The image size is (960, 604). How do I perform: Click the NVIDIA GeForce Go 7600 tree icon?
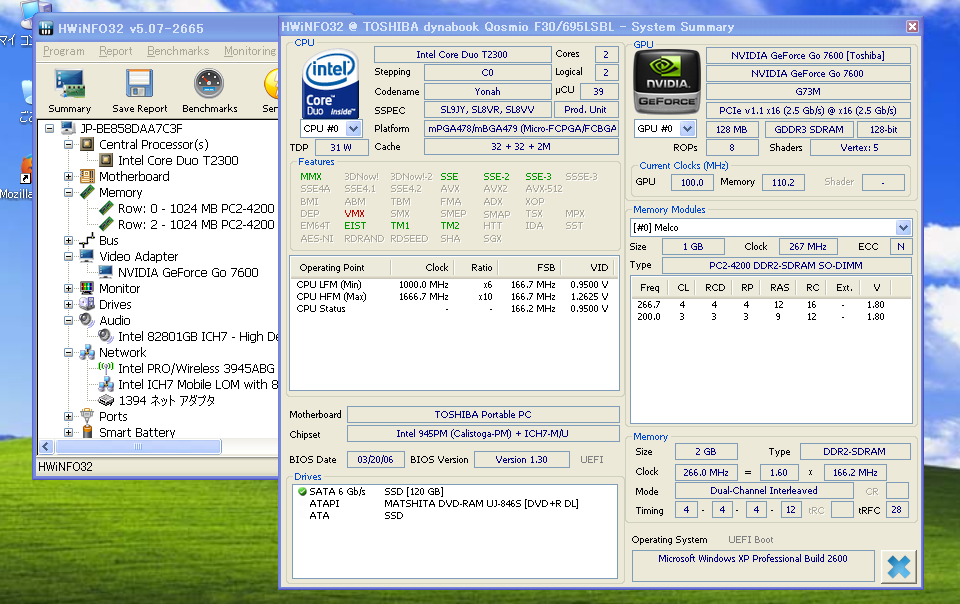pyautogui.click(x=106, y=272)
